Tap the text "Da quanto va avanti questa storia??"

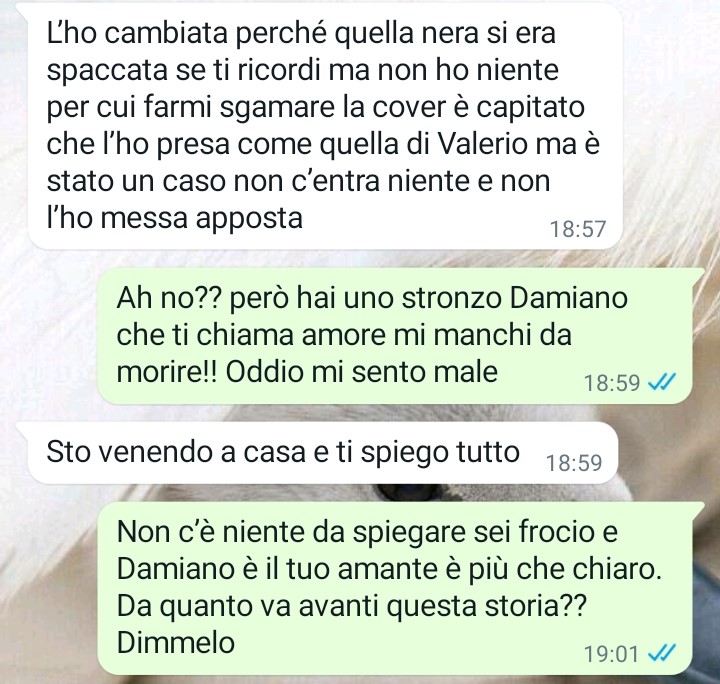(352, 606)
